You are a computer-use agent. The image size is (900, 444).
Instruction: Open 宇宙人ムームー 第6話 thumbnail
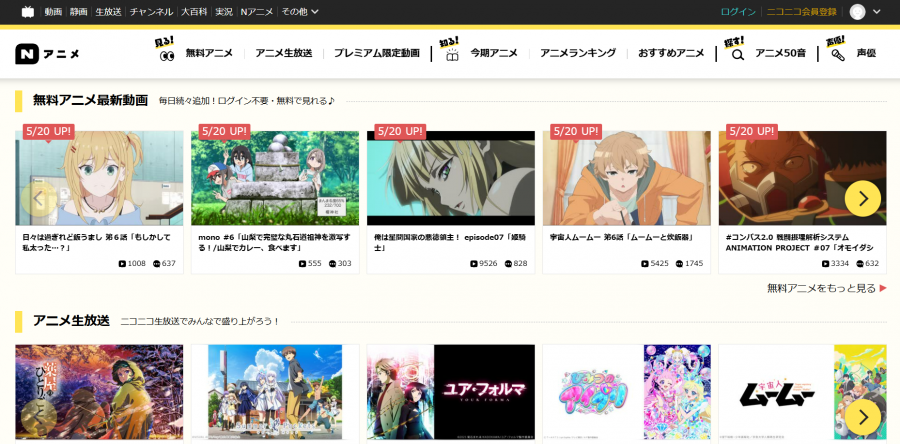[627, 178]
